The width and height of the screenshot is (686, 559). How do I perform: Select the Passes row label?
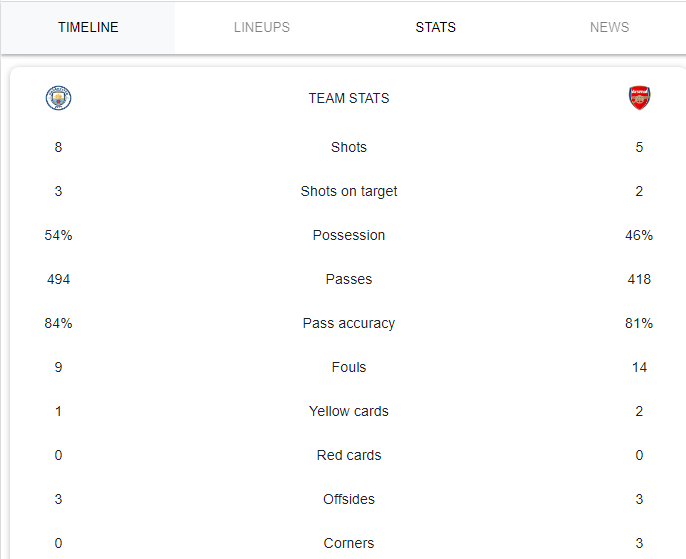(349, 279)
